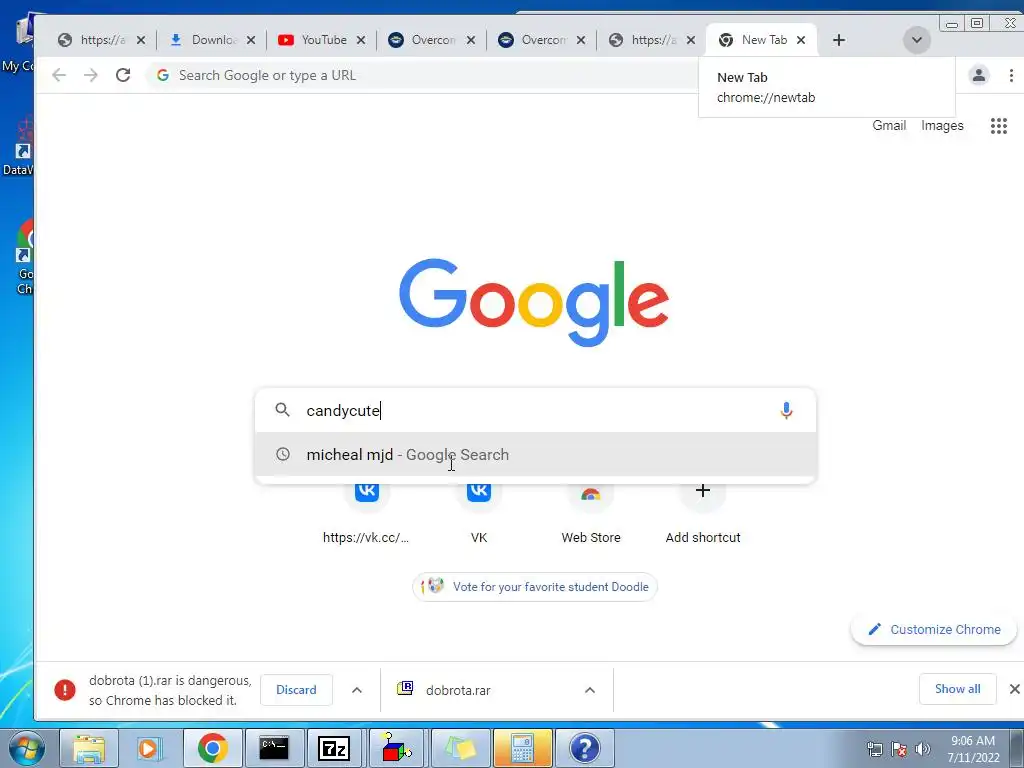
Task: Start voice search with microphone icon
Action: coord(786,410)
